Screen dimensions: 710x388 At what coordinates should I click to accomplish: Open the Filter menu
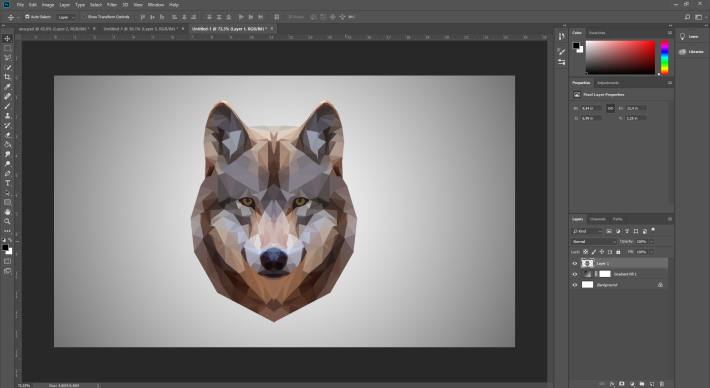click(x=112, y=5)
